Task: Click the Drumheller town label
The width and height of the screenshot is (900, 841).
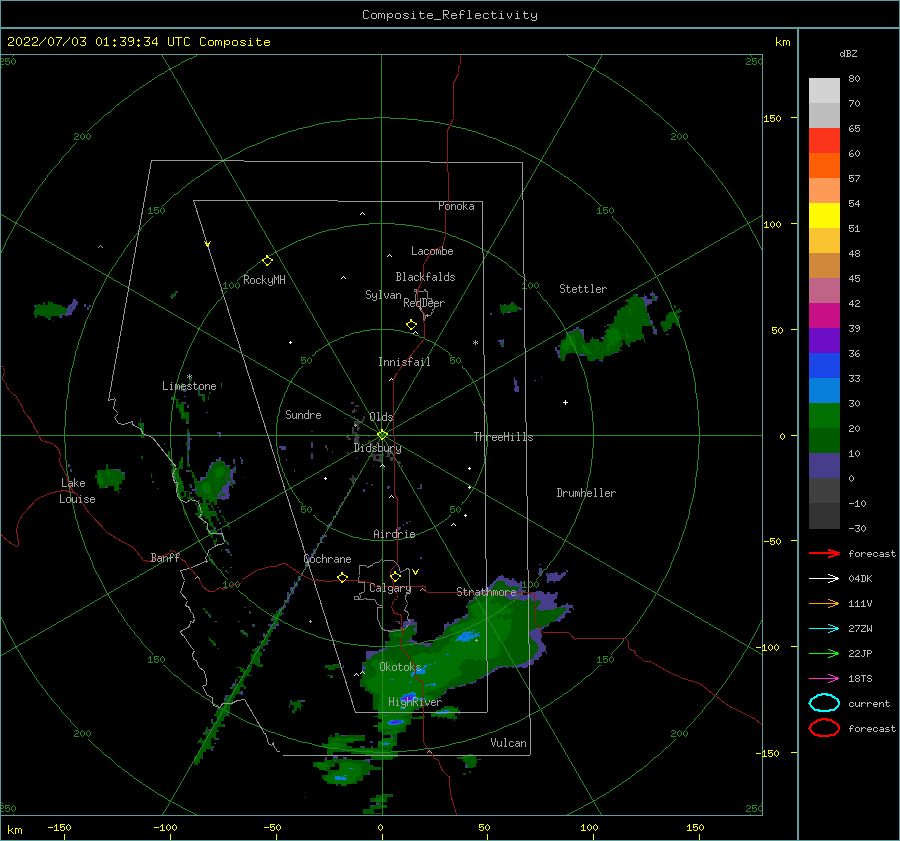Action: pyautogui.click(x=586, y=493)
